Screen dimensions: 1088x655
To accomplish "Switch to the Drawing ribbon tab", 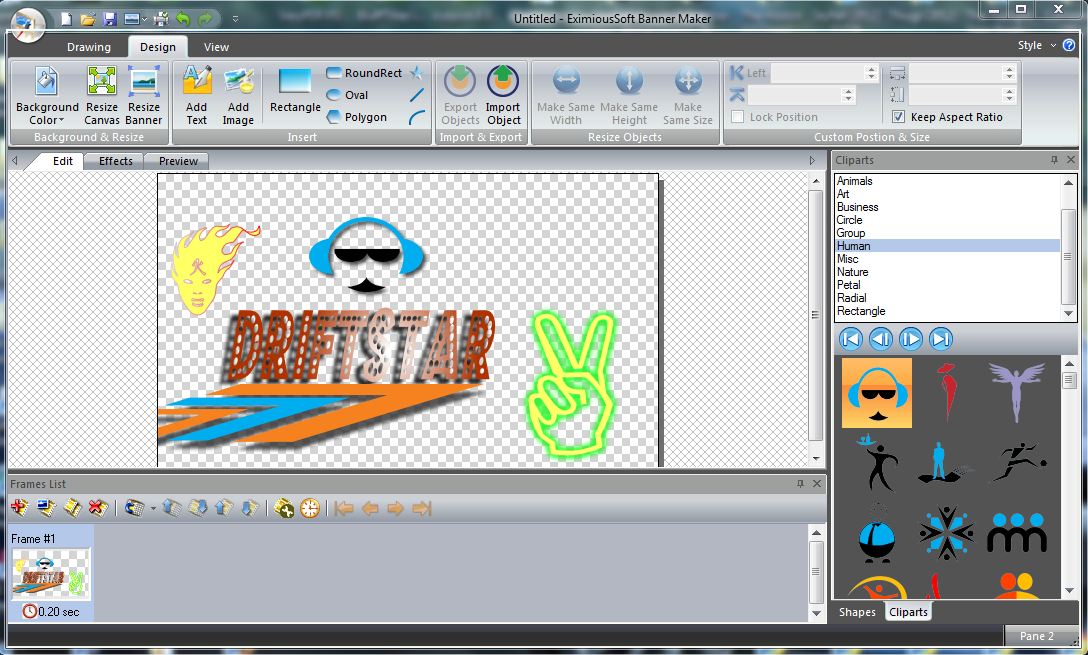I will (89, 46).
